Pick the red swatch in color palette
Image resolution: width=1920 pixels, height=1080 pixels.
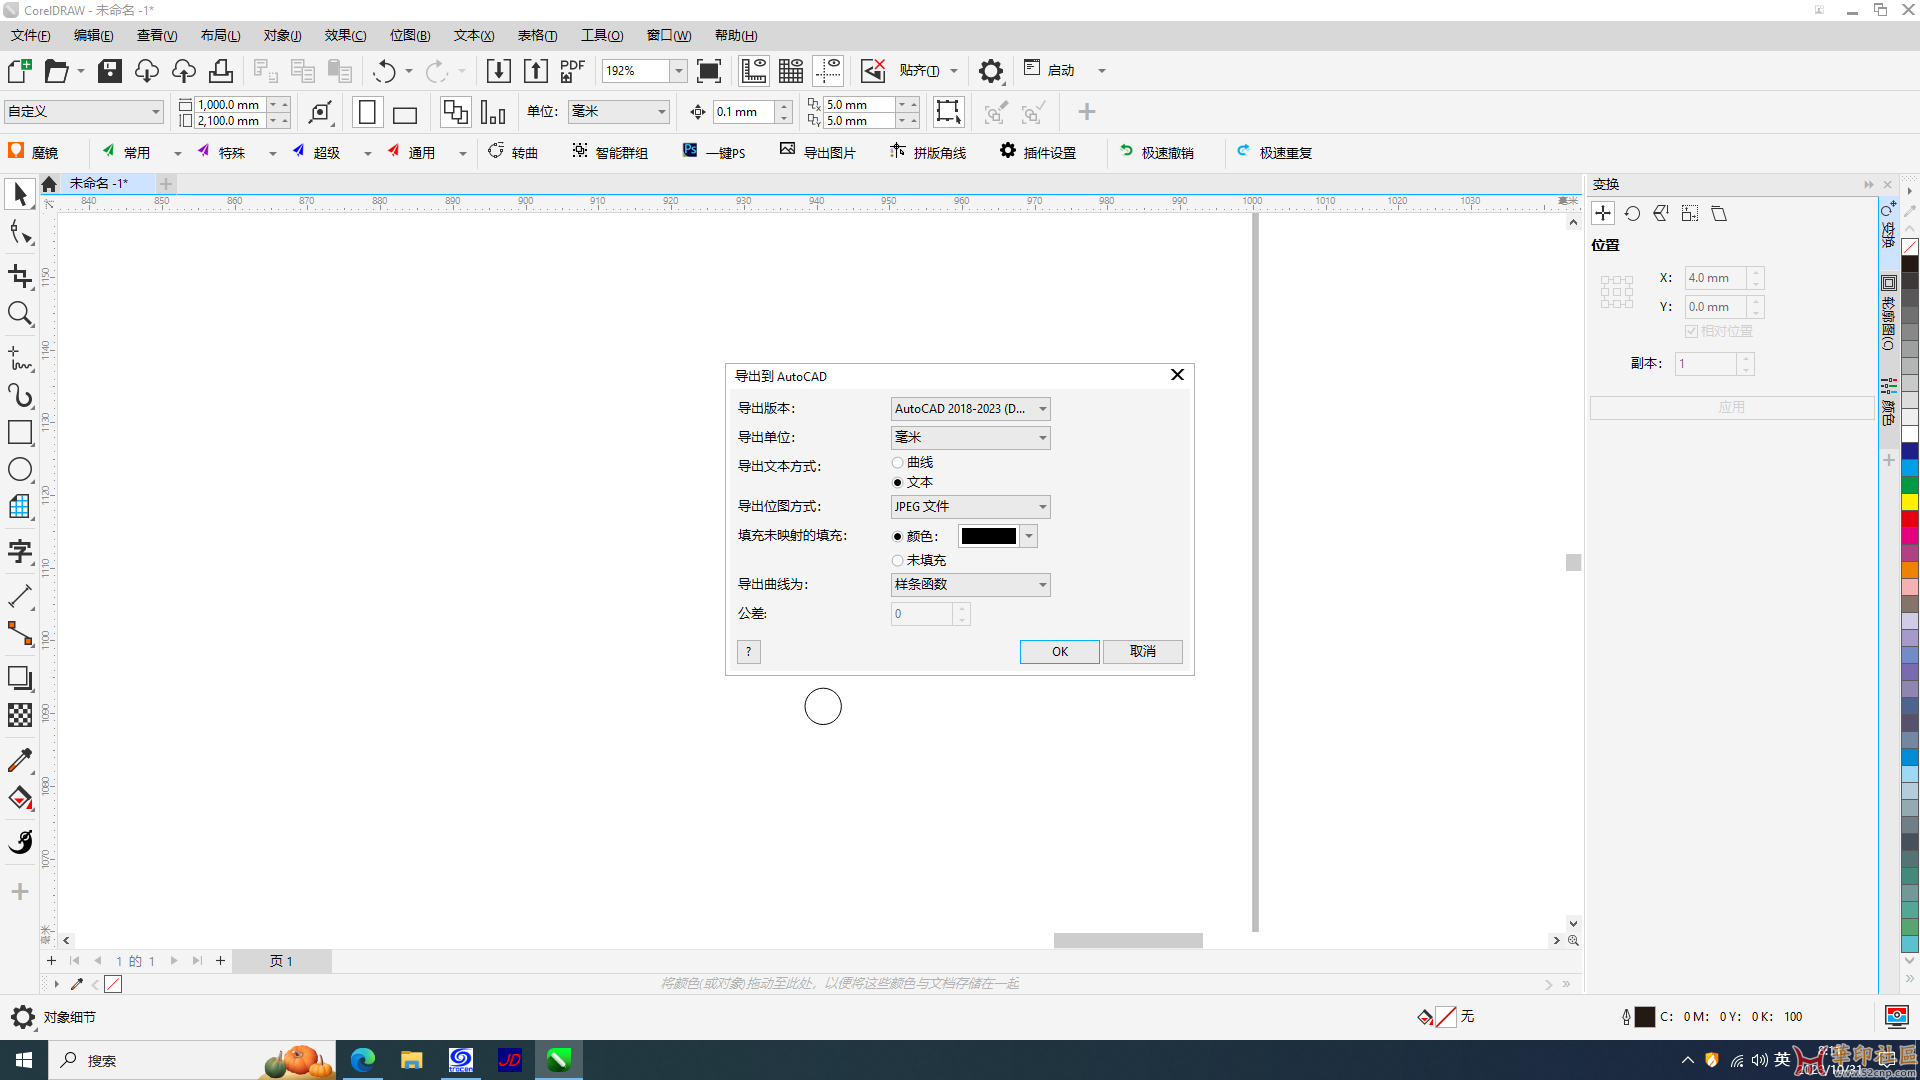pyautogui.click(x=1910, y=519)
